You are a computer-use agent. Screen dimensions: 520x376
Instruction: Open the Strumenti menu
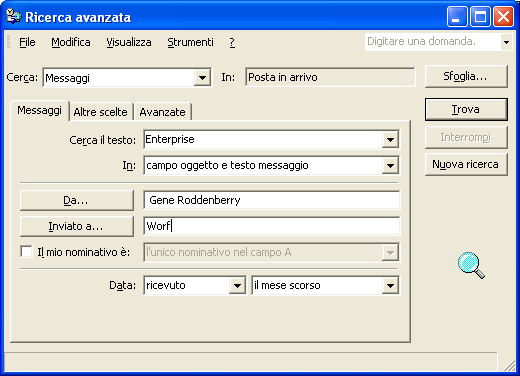pos(190,42)
